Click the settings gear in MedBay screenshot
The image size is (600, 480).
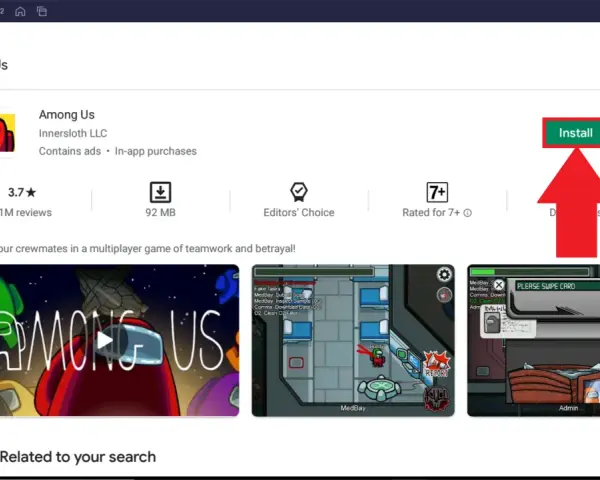tap(444, 274)
